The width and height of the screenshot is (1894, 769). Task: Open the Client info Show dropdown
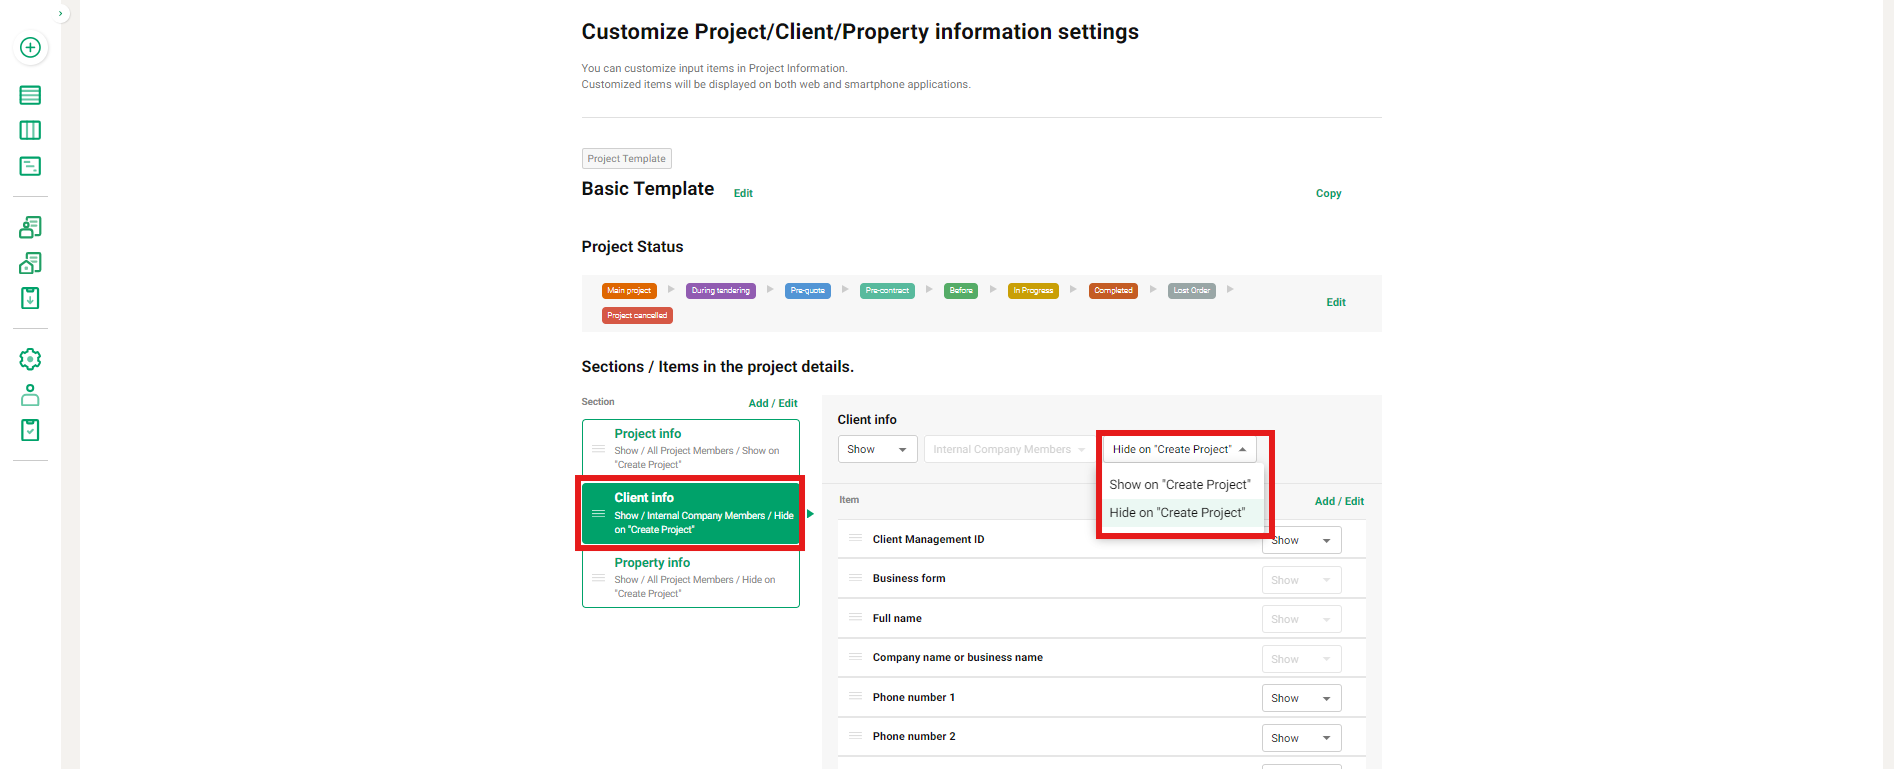coord(877,450)
